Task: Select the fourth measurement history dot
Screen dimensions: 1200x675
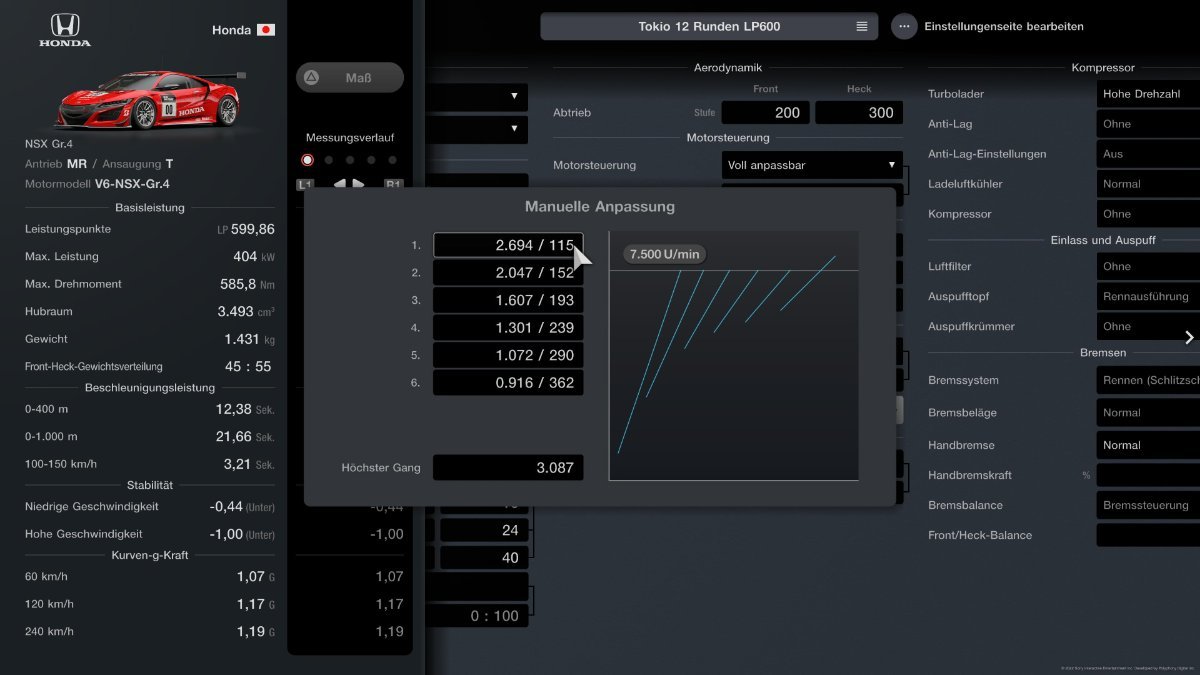Action: coord(371,160)
